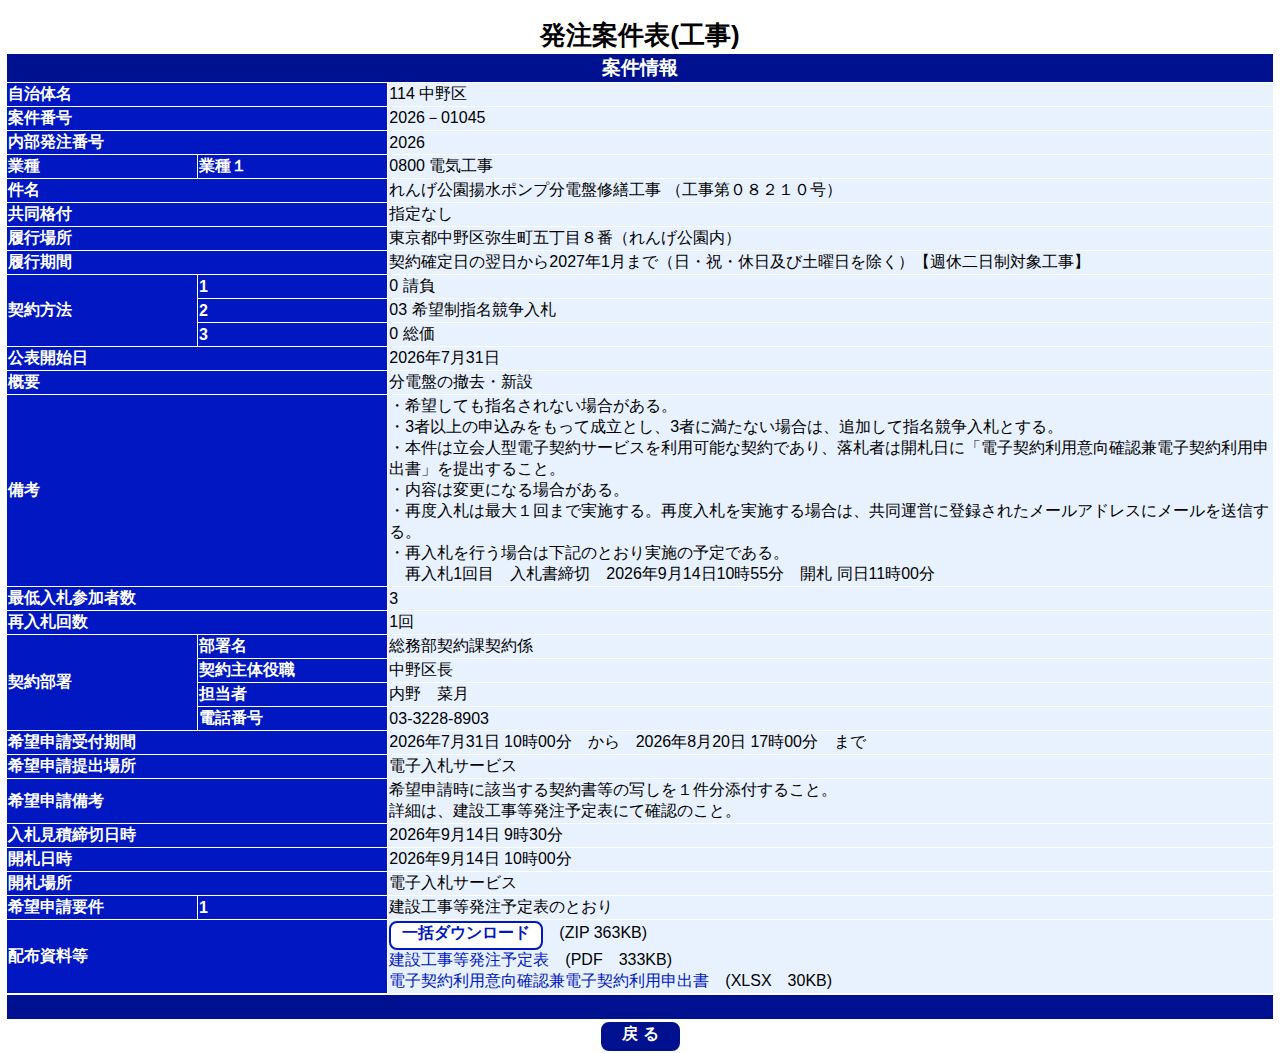Click the 業種１ sub-label

pyautogui.click(x=222, y=166)
